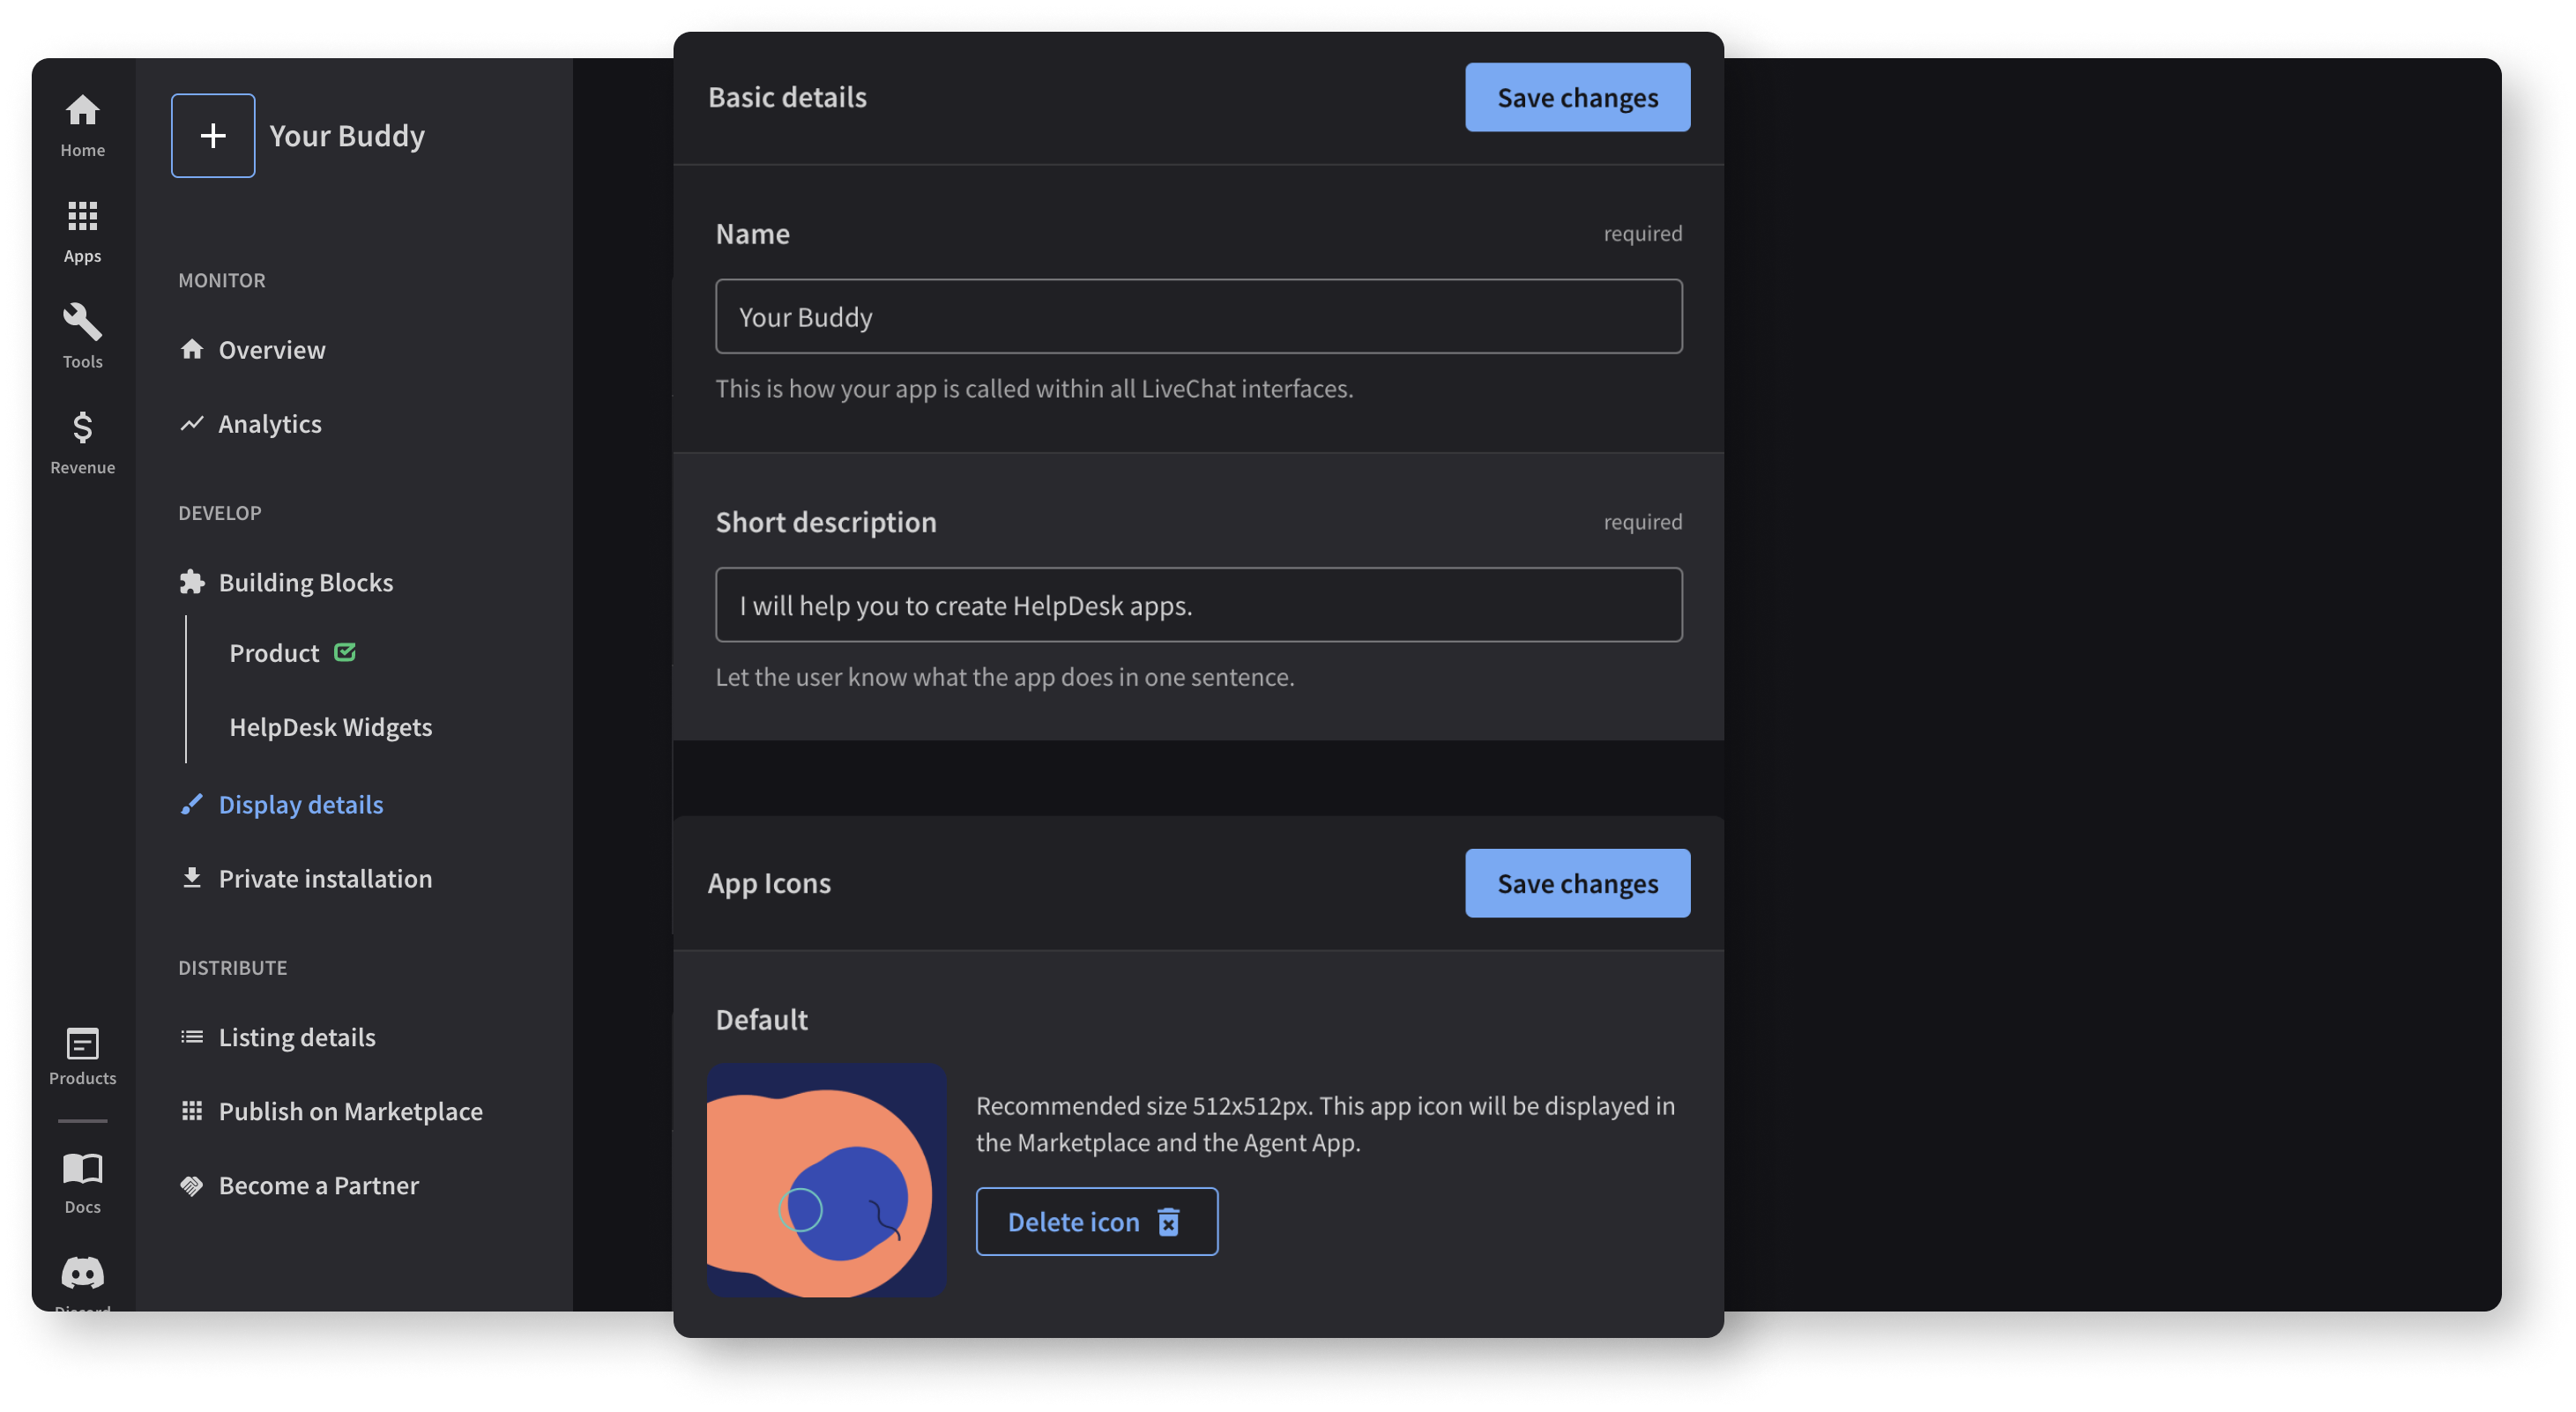Select the Display details menu item
Image resolution: width=2576 pixels, height=1412 pixels.
[x=301, y=805]
